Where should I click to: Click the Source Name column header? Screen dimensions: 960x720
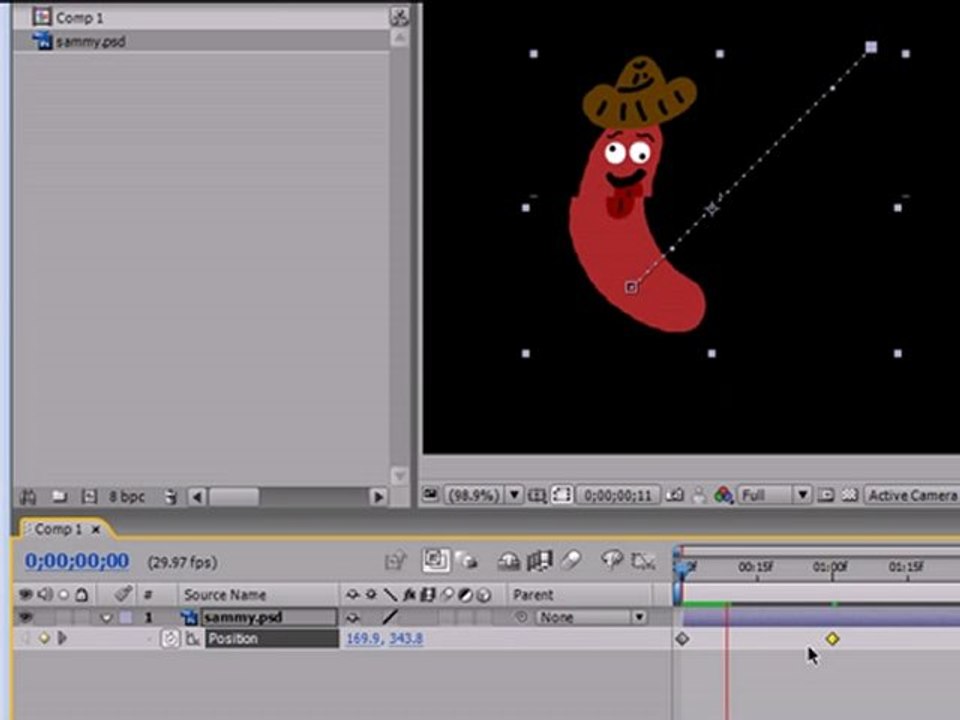pyautogui.click(x=225, y=594)
